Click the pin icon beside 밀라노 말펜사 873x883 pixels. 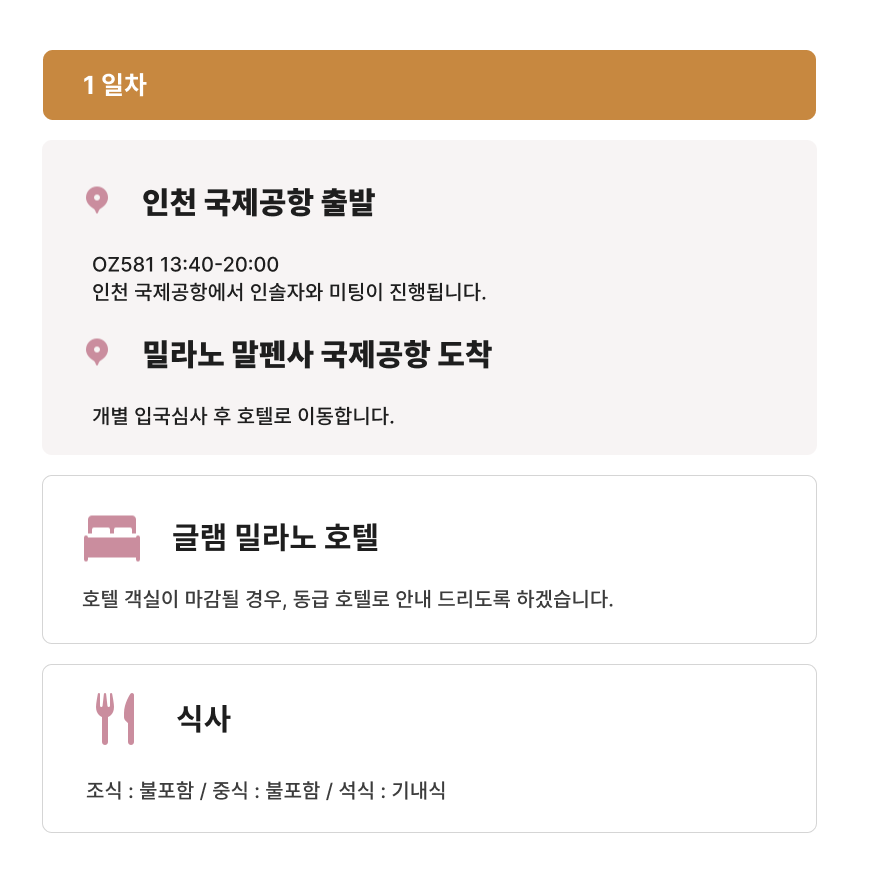(x=96, y=352)
